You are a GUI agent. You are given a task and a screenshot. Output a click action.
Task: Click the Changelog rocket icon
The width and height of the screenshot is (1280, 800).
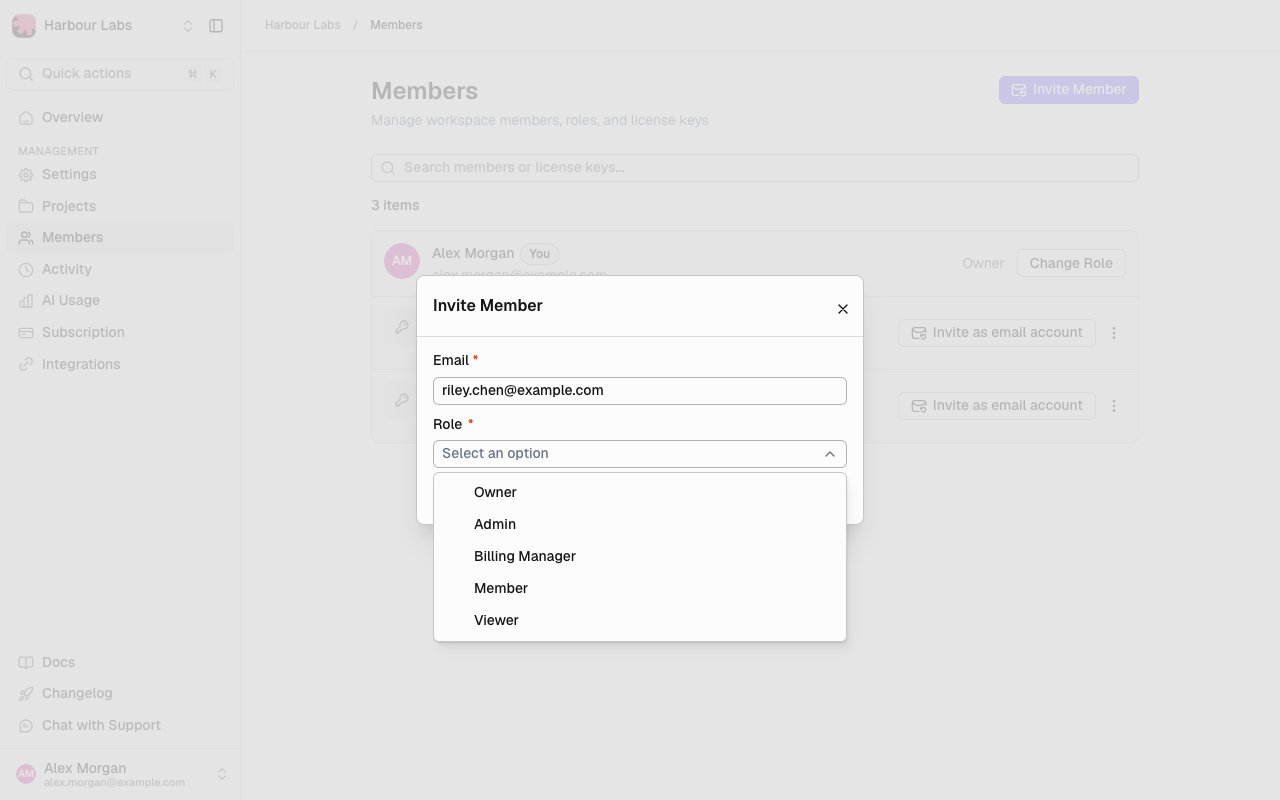pyautogui.click(x=26, y=693)
